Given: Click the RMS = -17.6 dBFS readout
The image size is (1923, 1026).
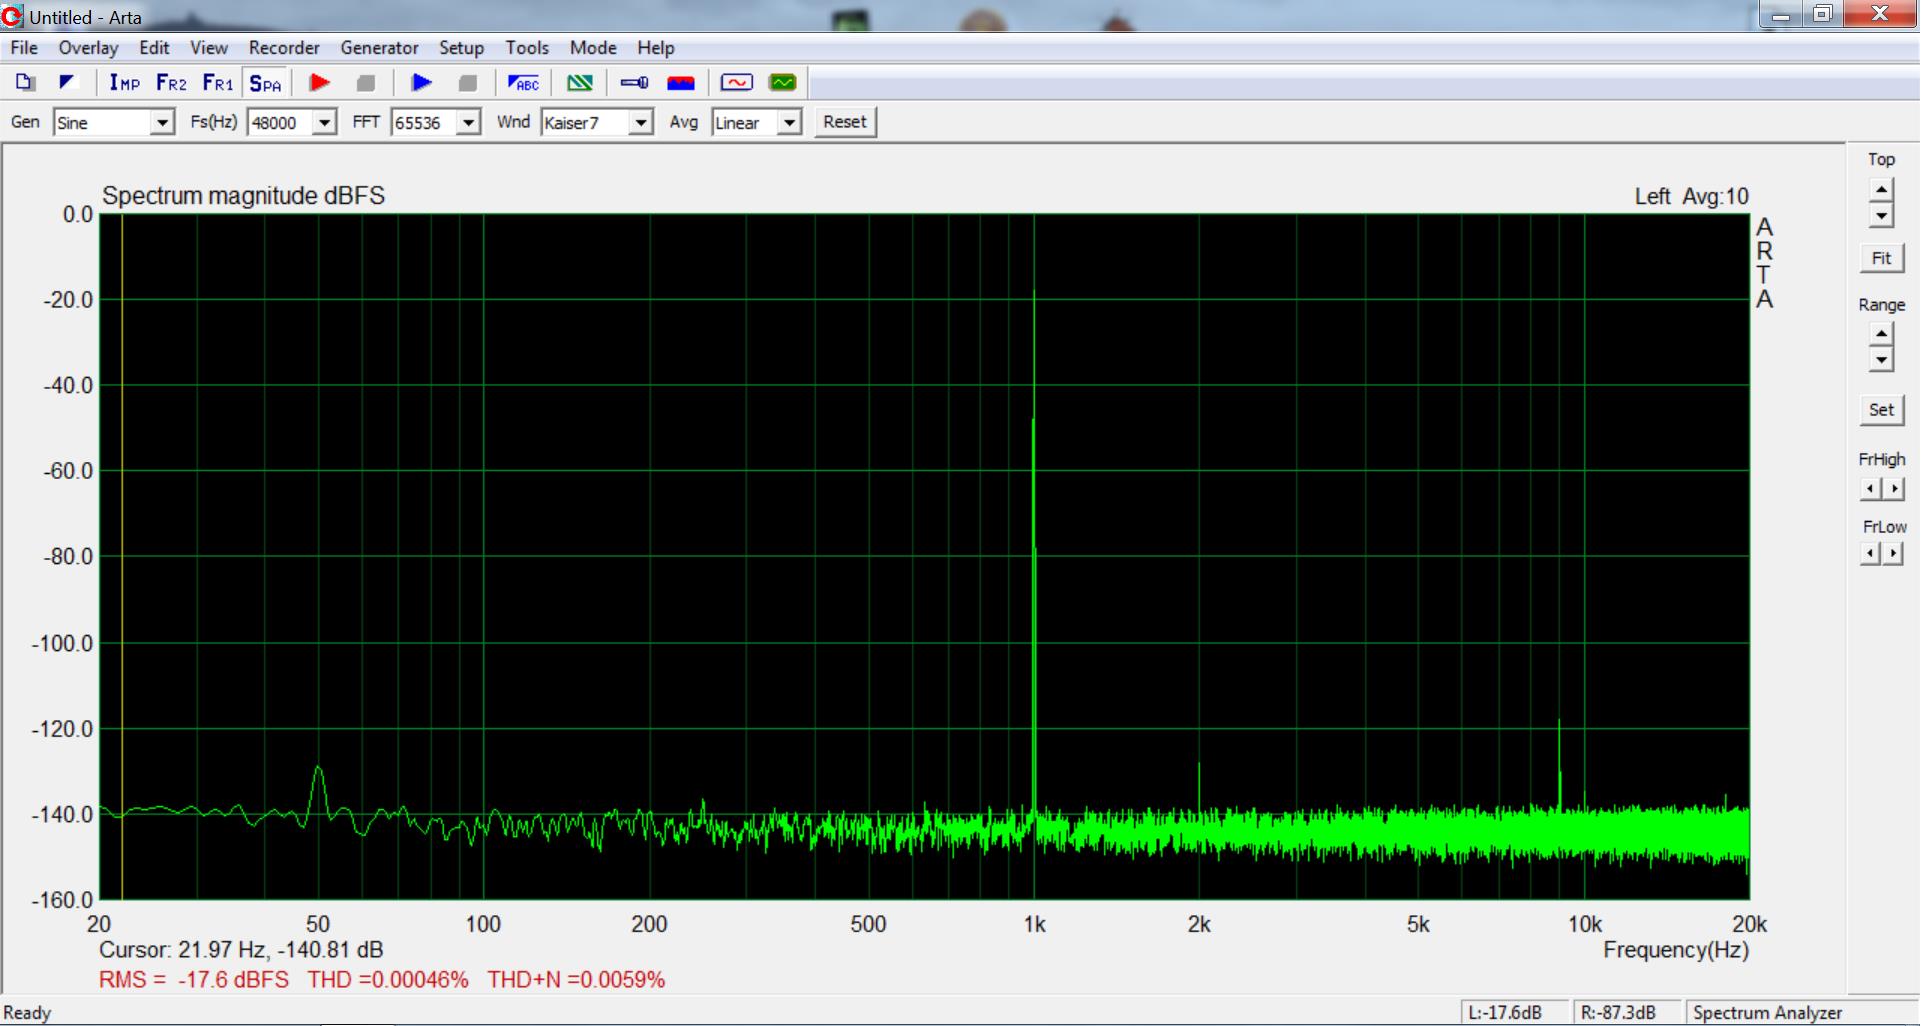Looking at the screenshot, I should click(194, 980).
